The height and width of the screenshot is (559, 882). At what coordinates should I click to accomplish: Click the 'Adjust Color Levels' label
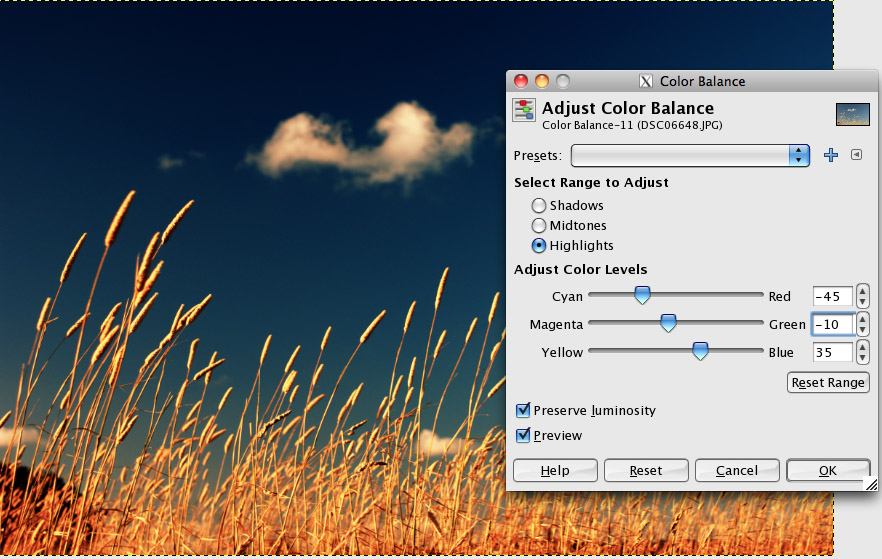[580, 269]
